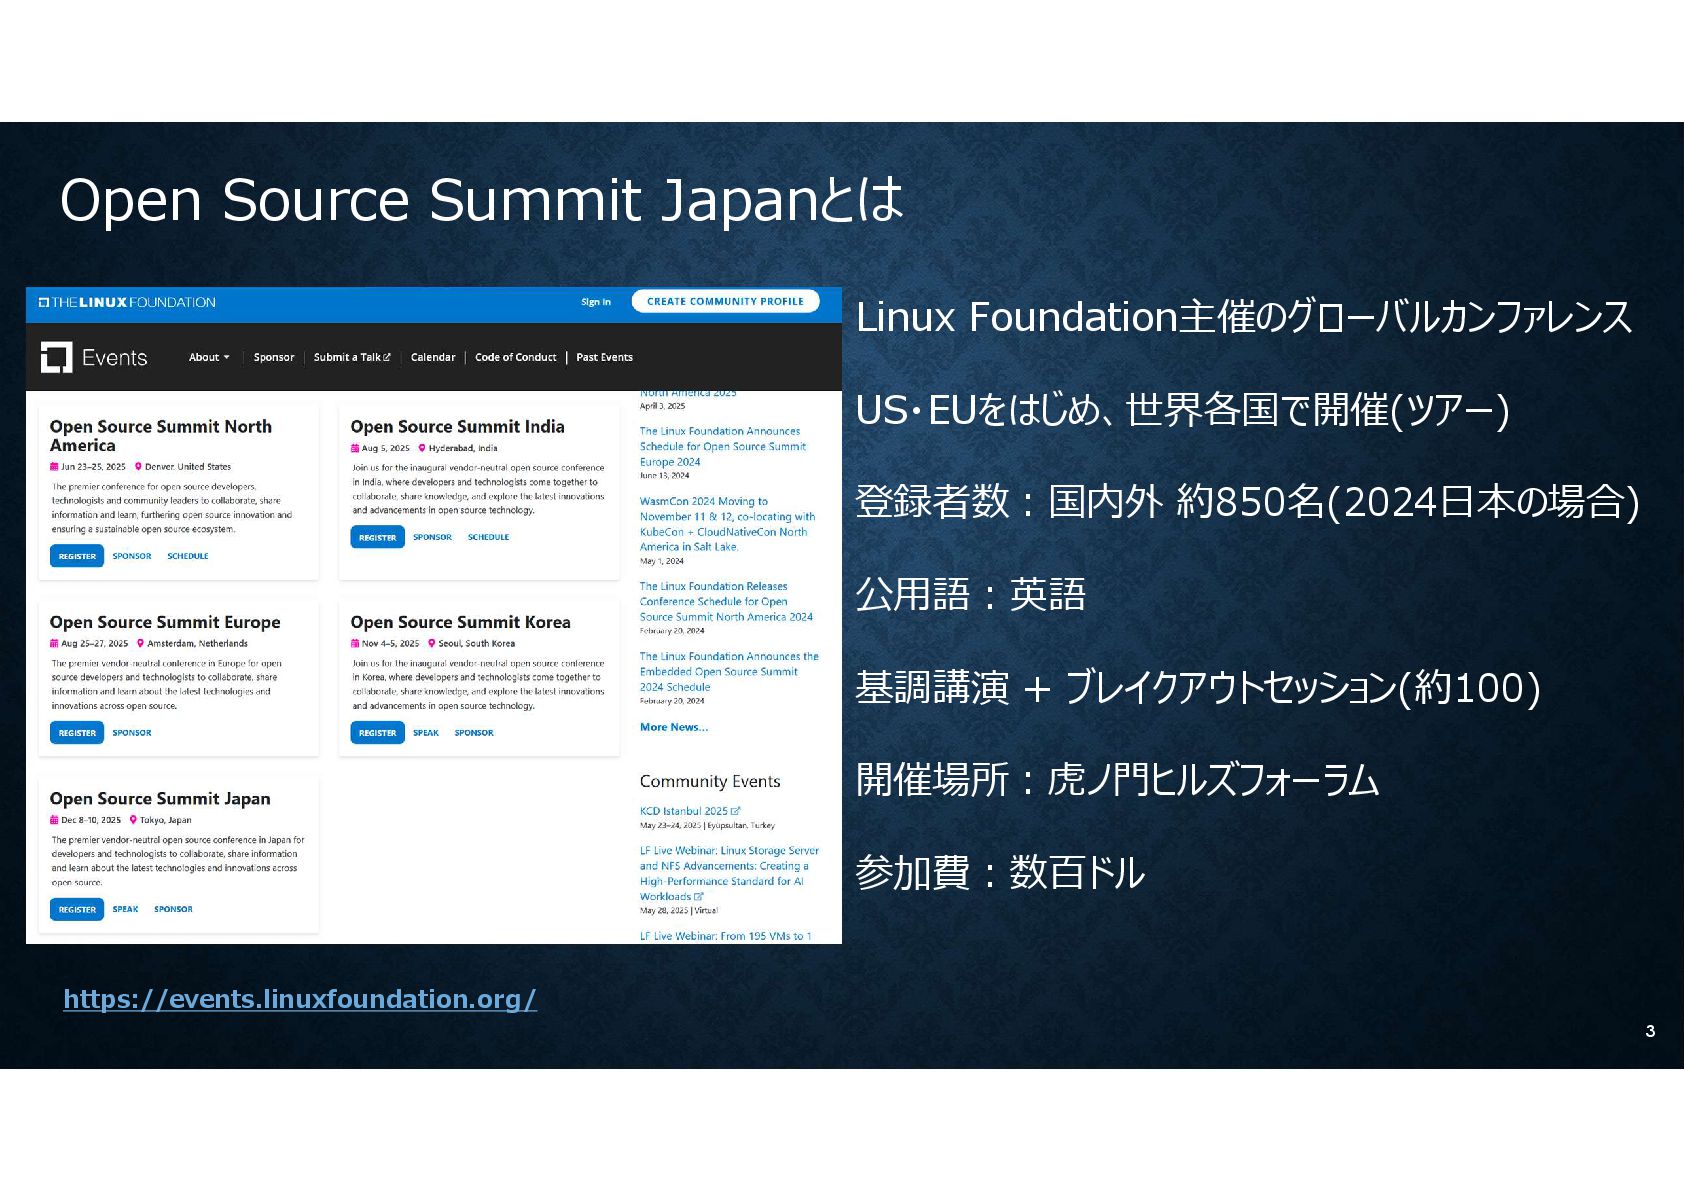Image resolution: width=1684 pixels, height=1191 pixels.
Task: Click Register for Open Source Summit Japan
Action: [x=77, y=910]
